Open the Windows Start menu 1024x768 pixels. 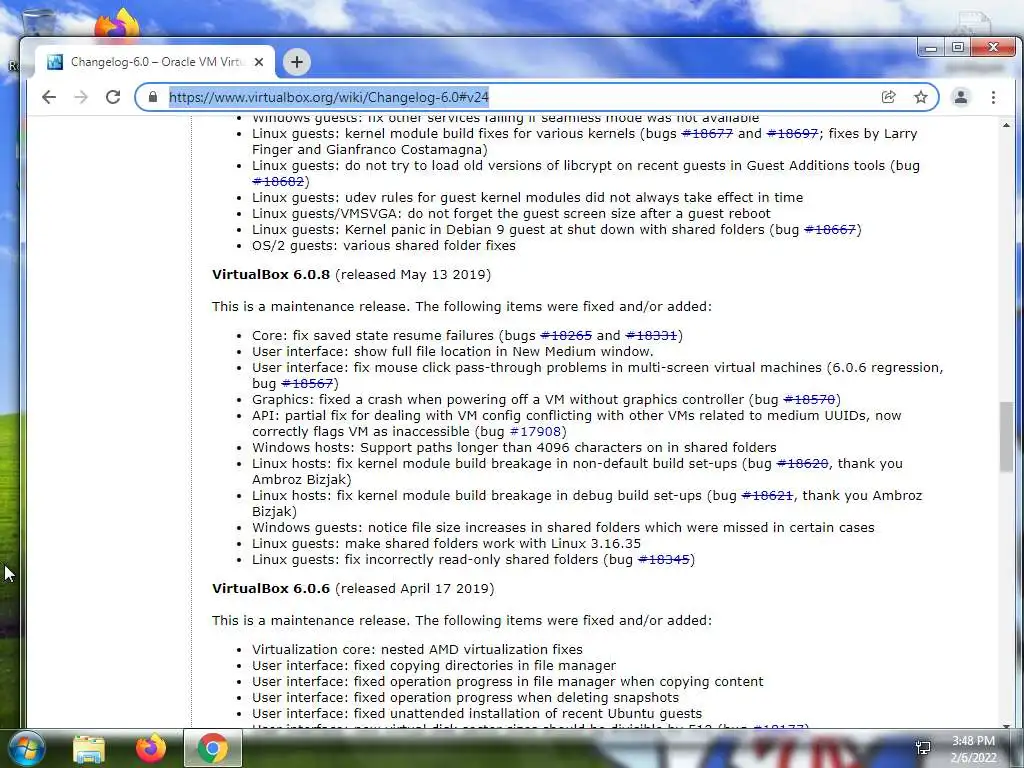click(25, 748)
